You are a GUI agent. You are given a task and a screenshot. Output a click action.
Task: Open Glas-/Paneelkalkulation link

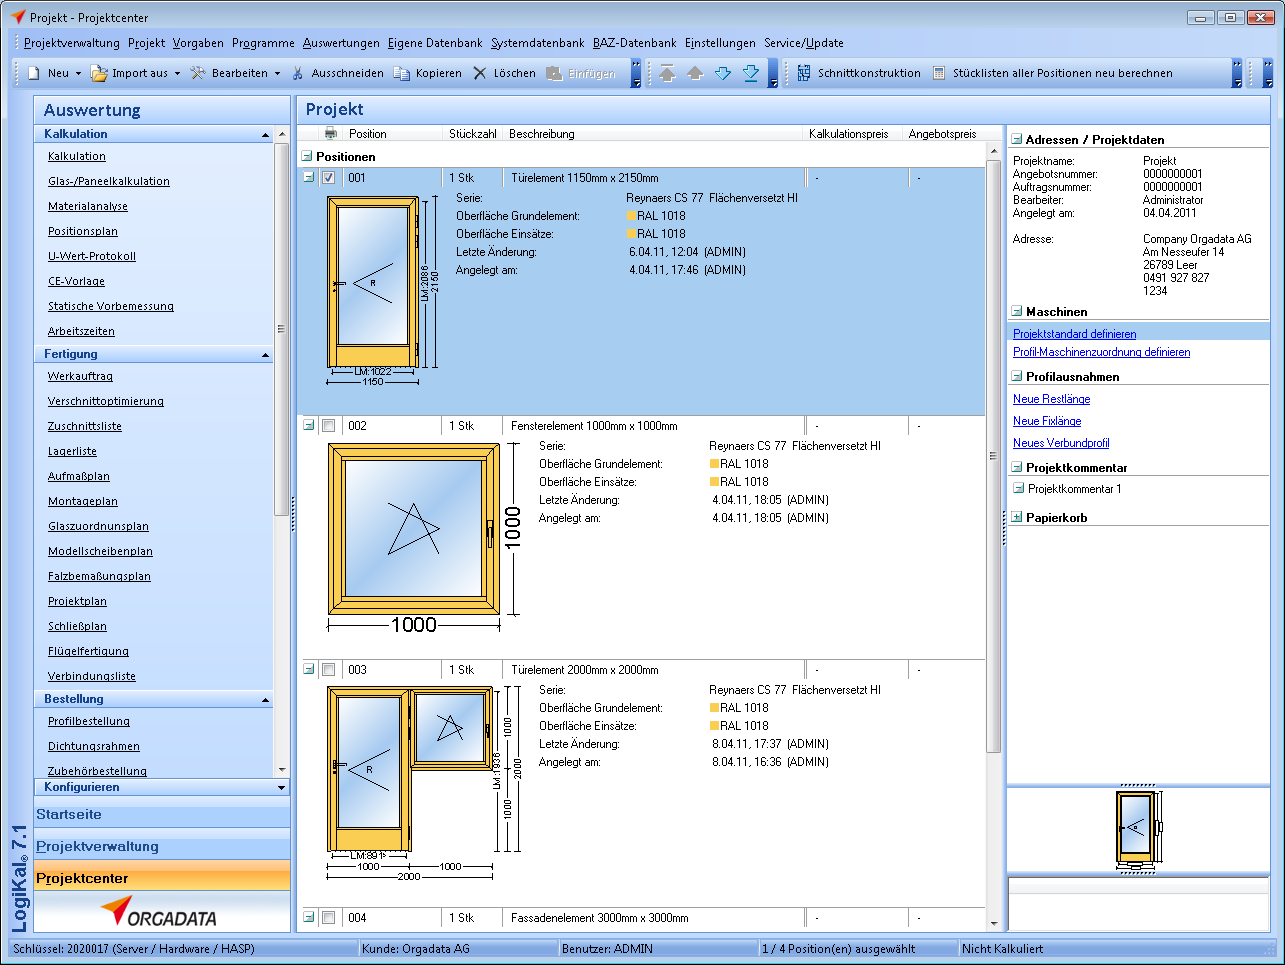point(109,181)
